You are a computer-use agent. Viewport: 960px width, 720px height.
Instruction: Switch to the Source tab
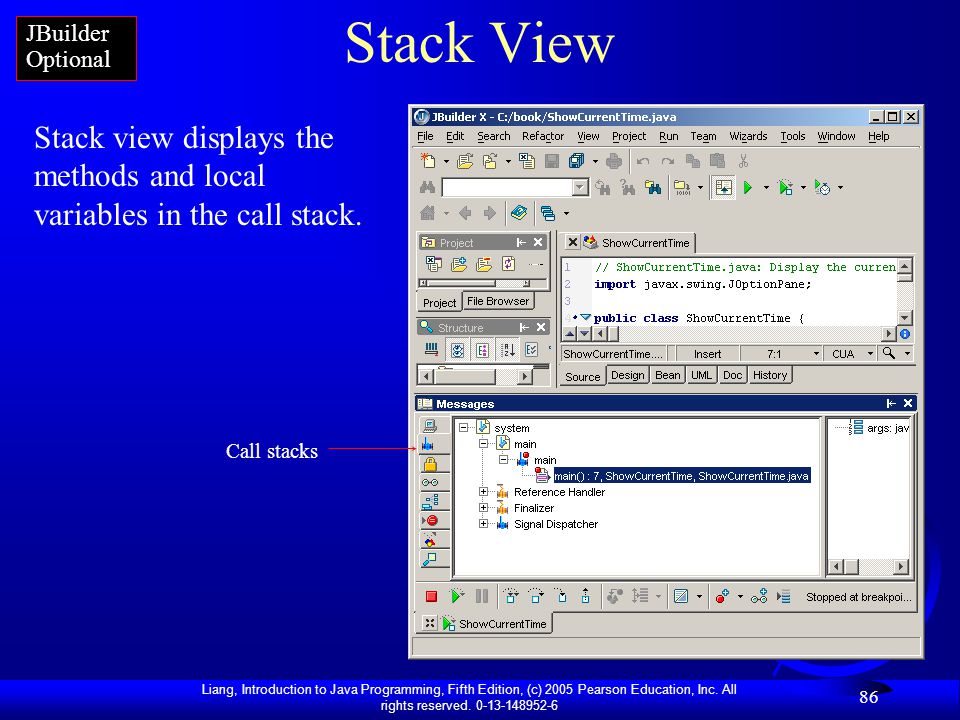(582, 377)
